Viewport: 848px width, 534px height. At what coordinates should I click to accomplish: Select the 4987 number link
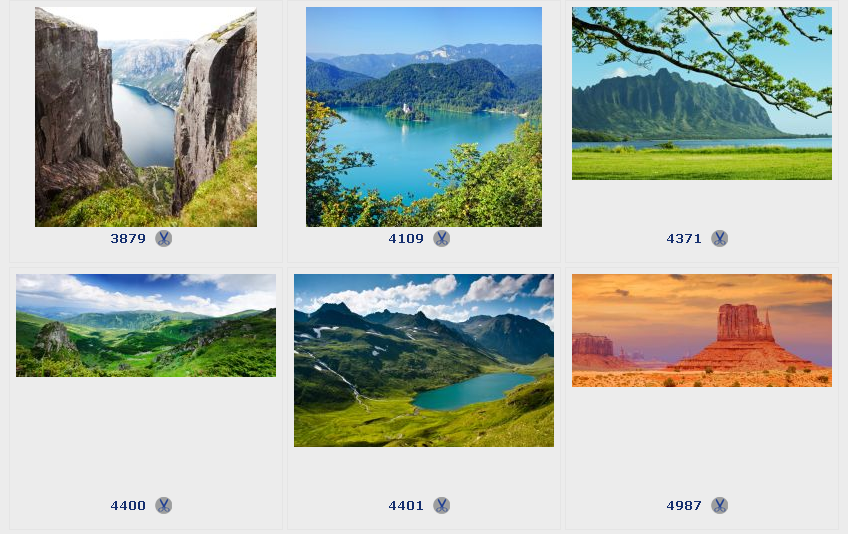click(684, 505)
